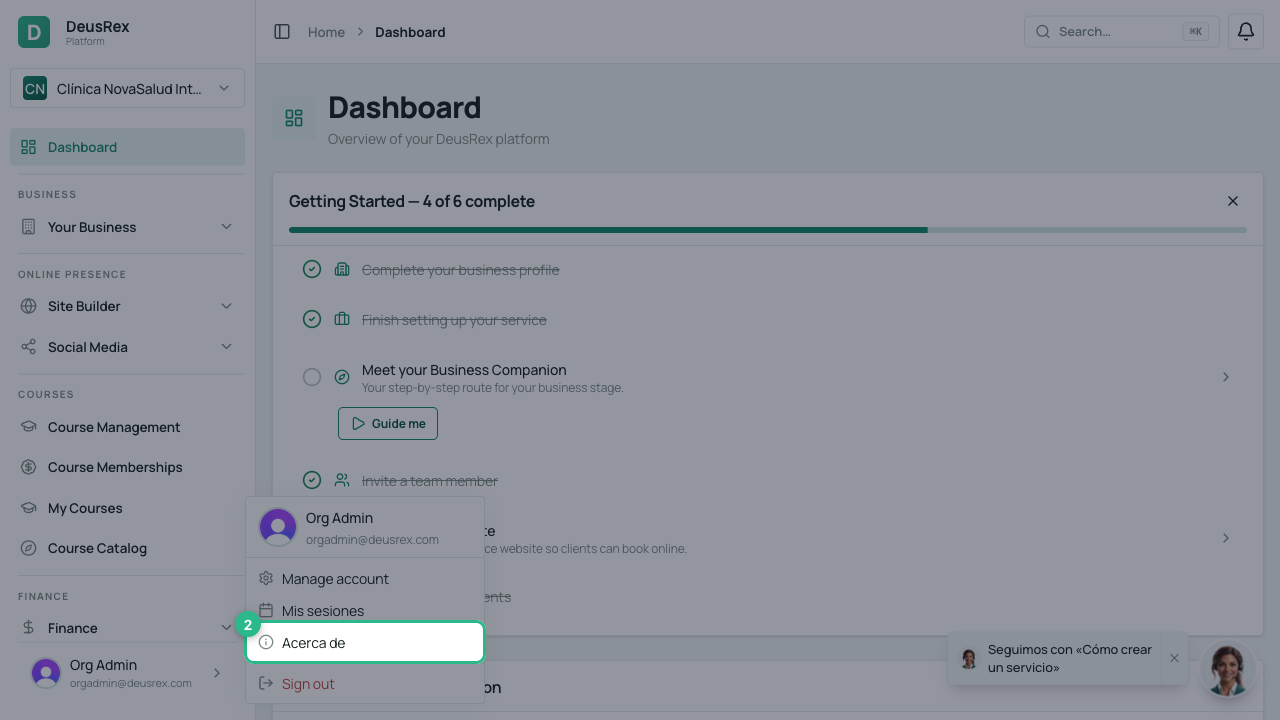
Task: Open notifications bell
Action: [x=1246, y=32]
